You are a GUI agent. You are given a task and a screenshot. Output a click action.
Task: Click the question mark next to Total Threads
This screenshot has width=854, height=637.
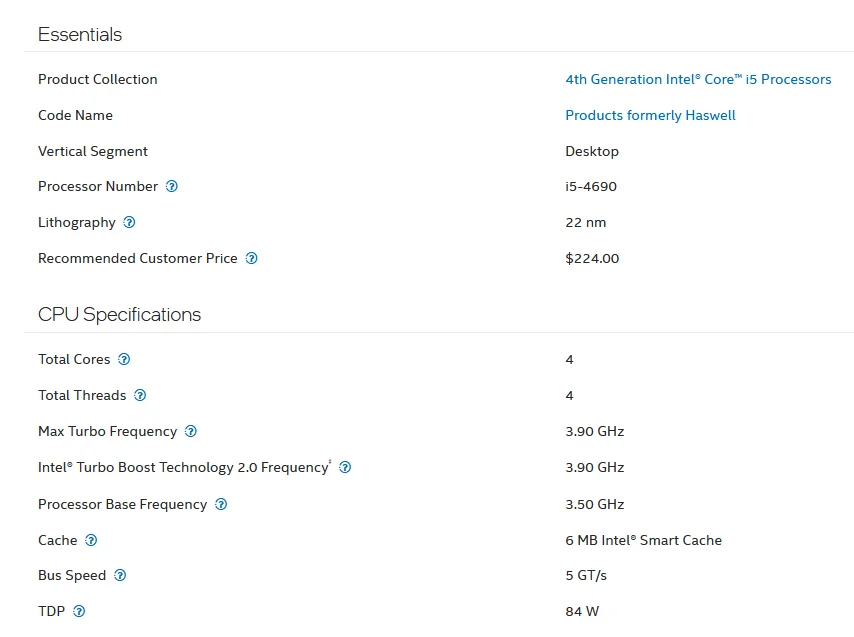(x=140, y=395)
